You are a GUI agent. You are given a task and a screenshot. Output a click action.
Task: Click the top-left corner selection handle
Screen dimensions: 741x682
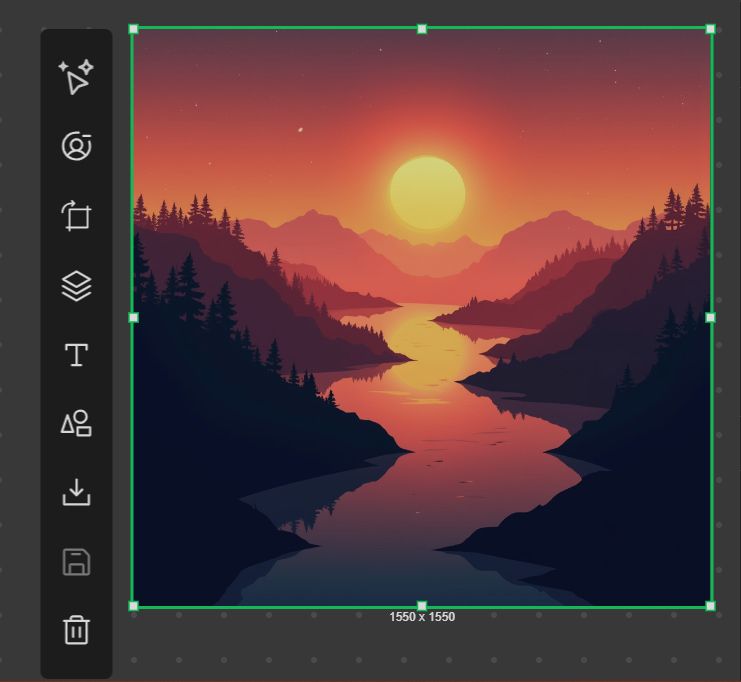pos(133,29)
